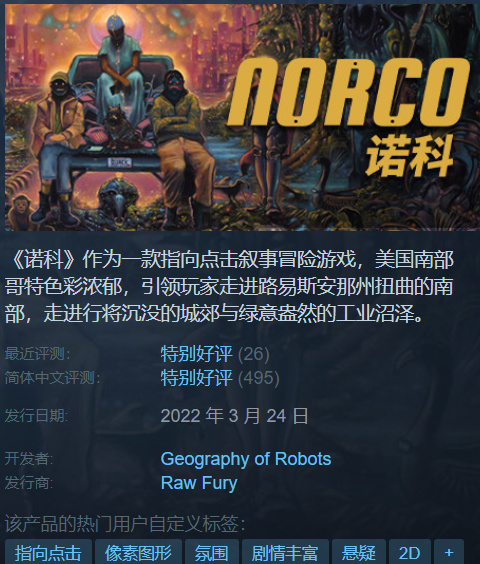Open publisher Raw Fury page
Screen dimensions: 480x564
[x=199, y=483]
